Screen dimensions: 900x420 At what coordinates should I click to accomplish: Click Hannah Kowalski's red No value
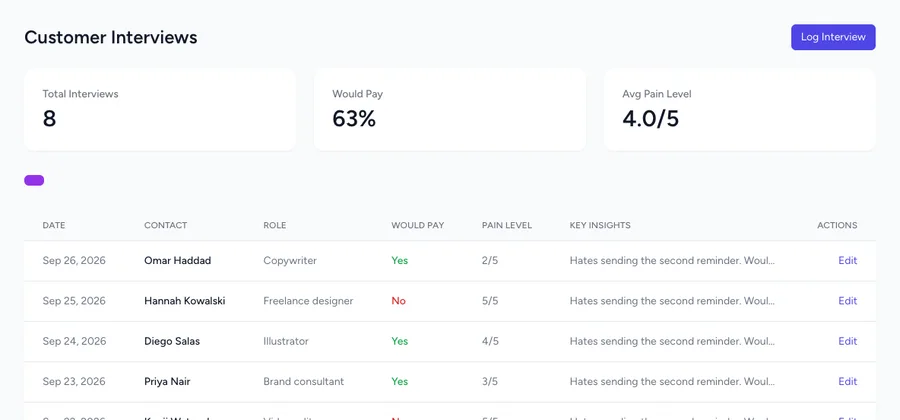click(398, 301)
